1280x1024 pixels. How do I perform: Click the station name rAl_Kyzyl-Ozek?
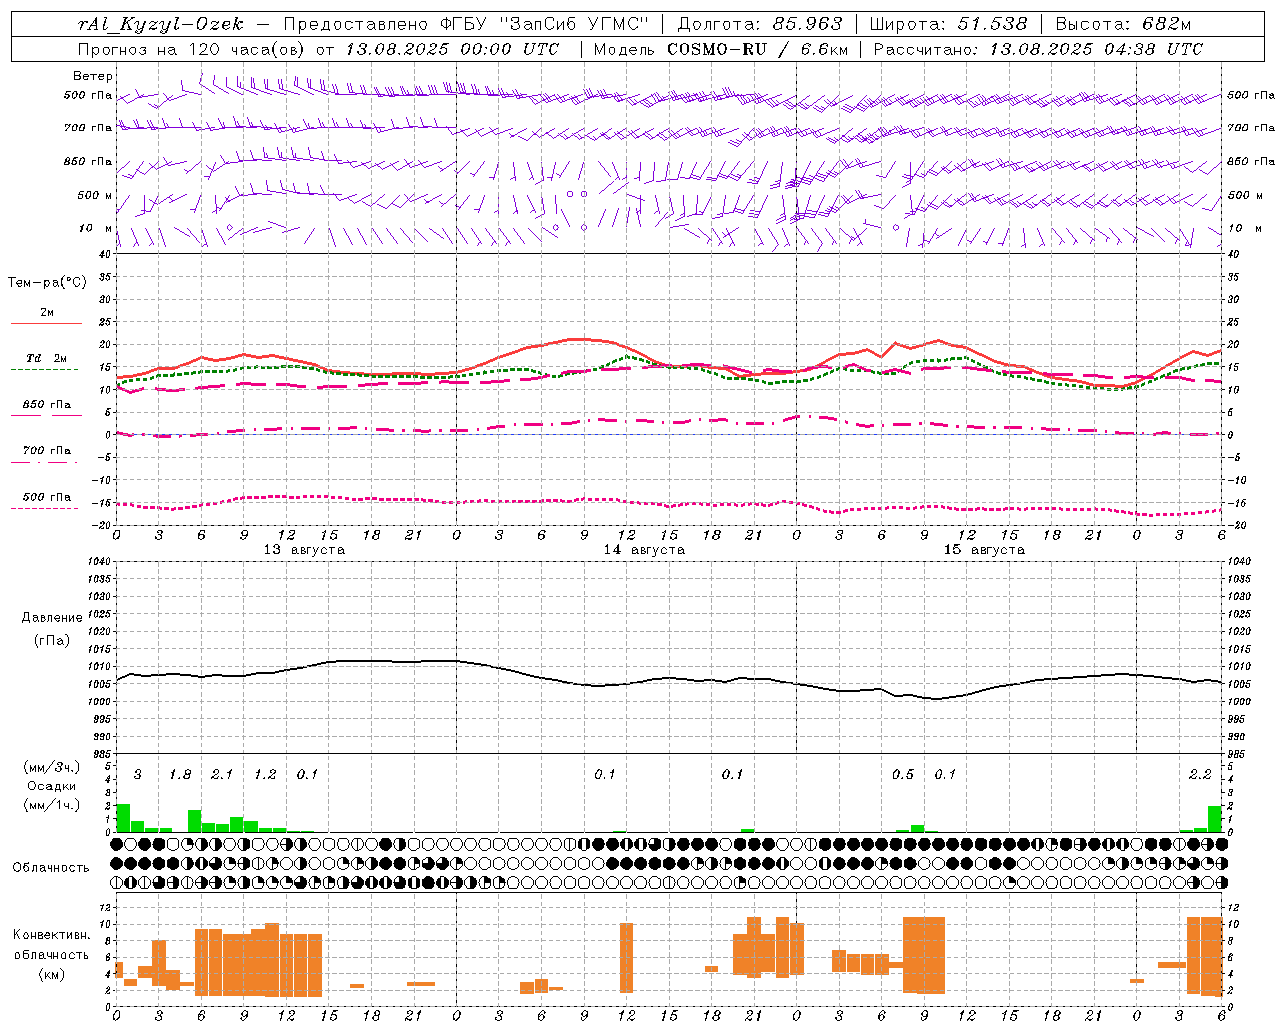(x=160, y=24)
